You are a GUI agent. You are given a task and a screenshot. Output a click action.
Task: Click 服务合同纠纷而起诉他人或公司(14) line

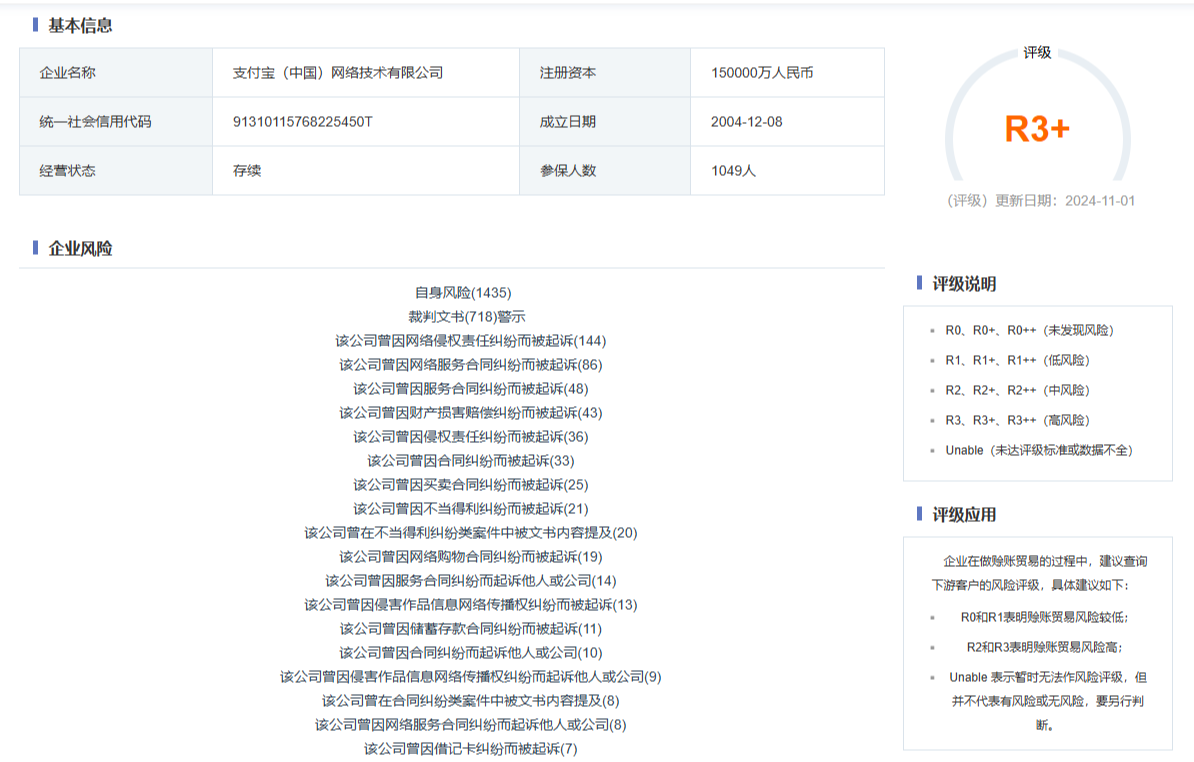pyautogui.click(x=471, y=580)
